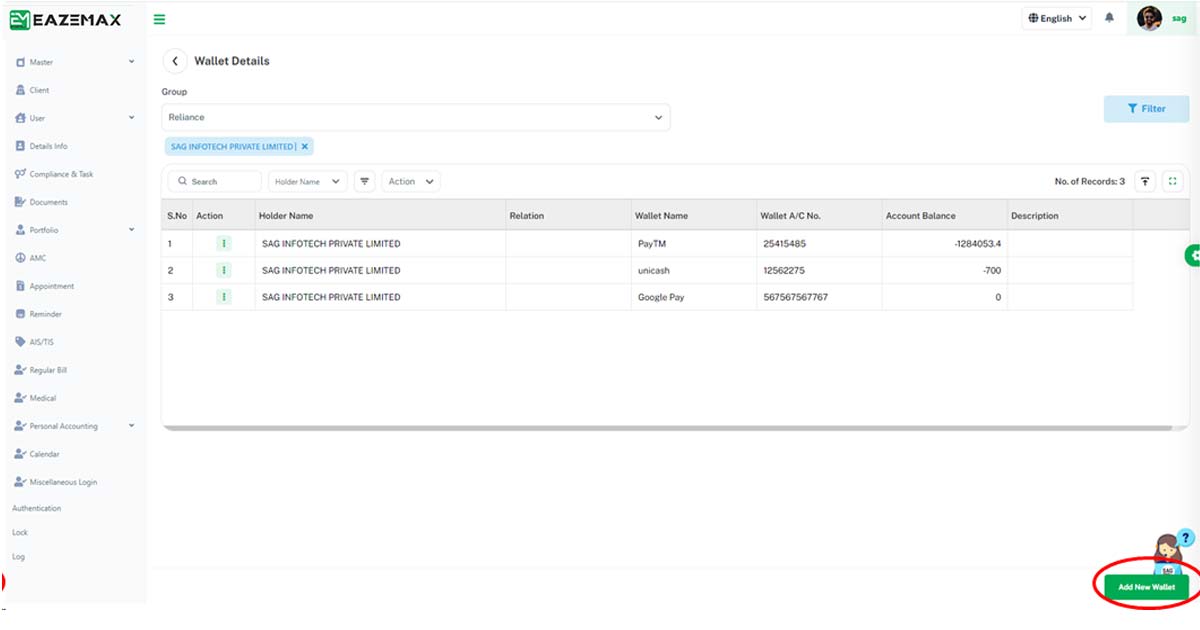The image size is (1200, 630).
Task: Click the Appointment sidebar icon
Action: [20, 286]
